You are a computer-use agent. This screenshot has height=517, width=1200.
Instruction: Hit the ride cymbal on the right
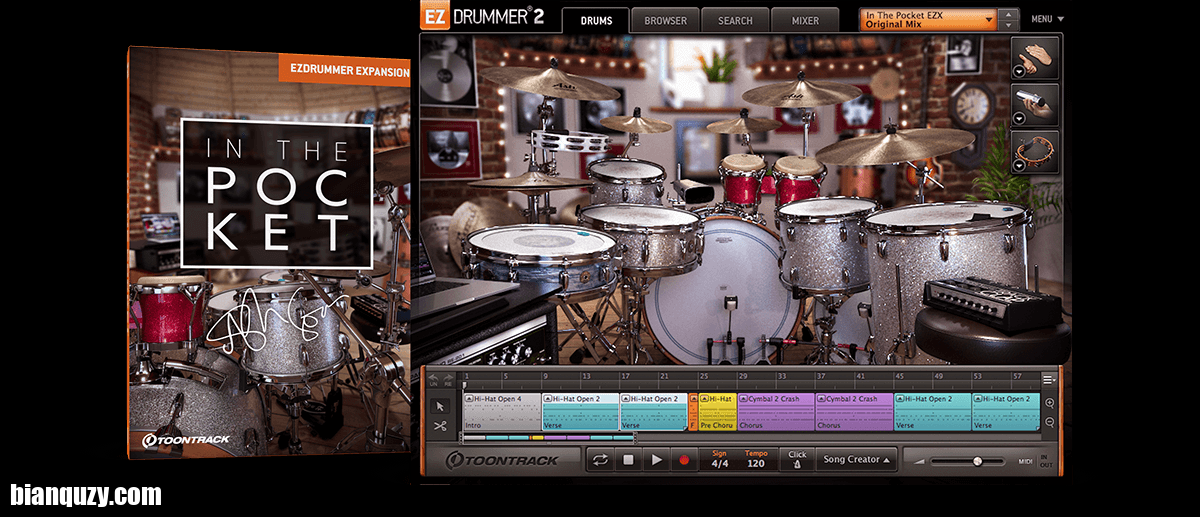click(897, 145)
